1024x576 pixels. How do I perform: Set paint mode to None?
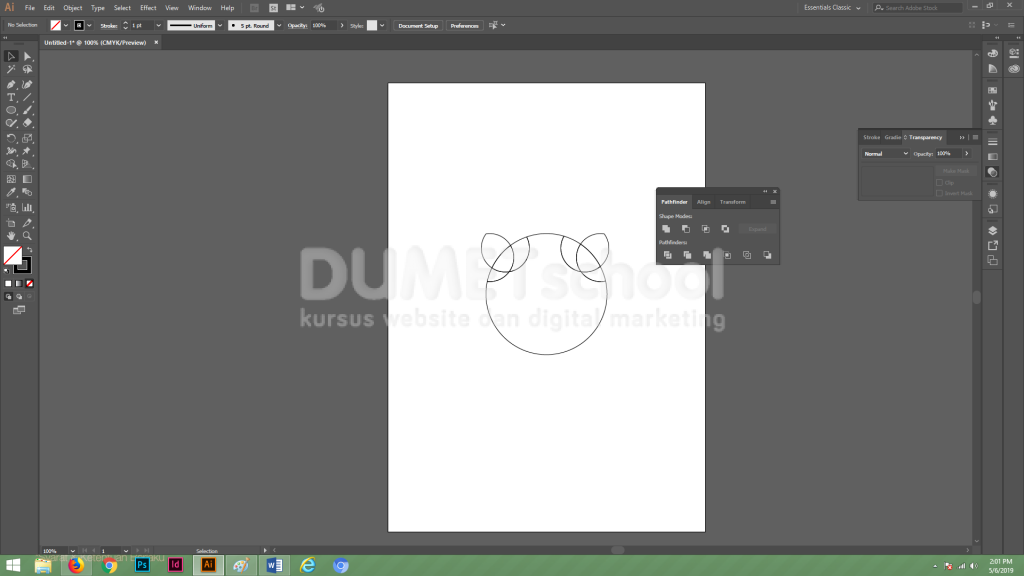(29, 283)
